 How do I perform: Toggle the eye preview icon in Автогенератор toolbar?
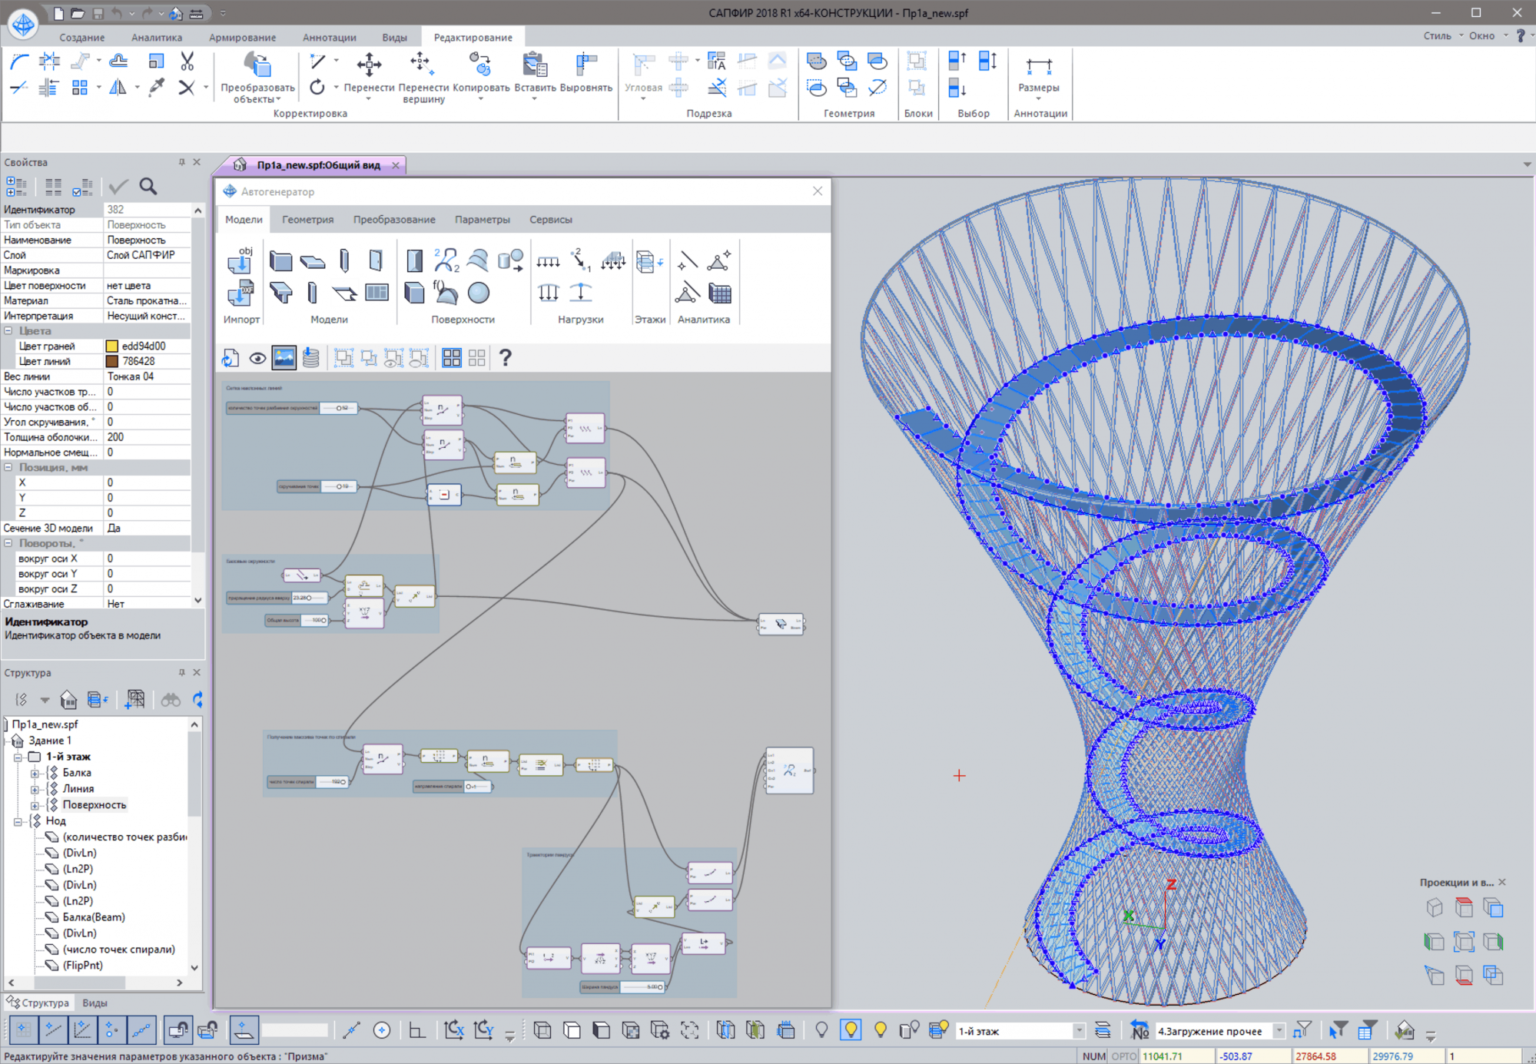(259, 357)
